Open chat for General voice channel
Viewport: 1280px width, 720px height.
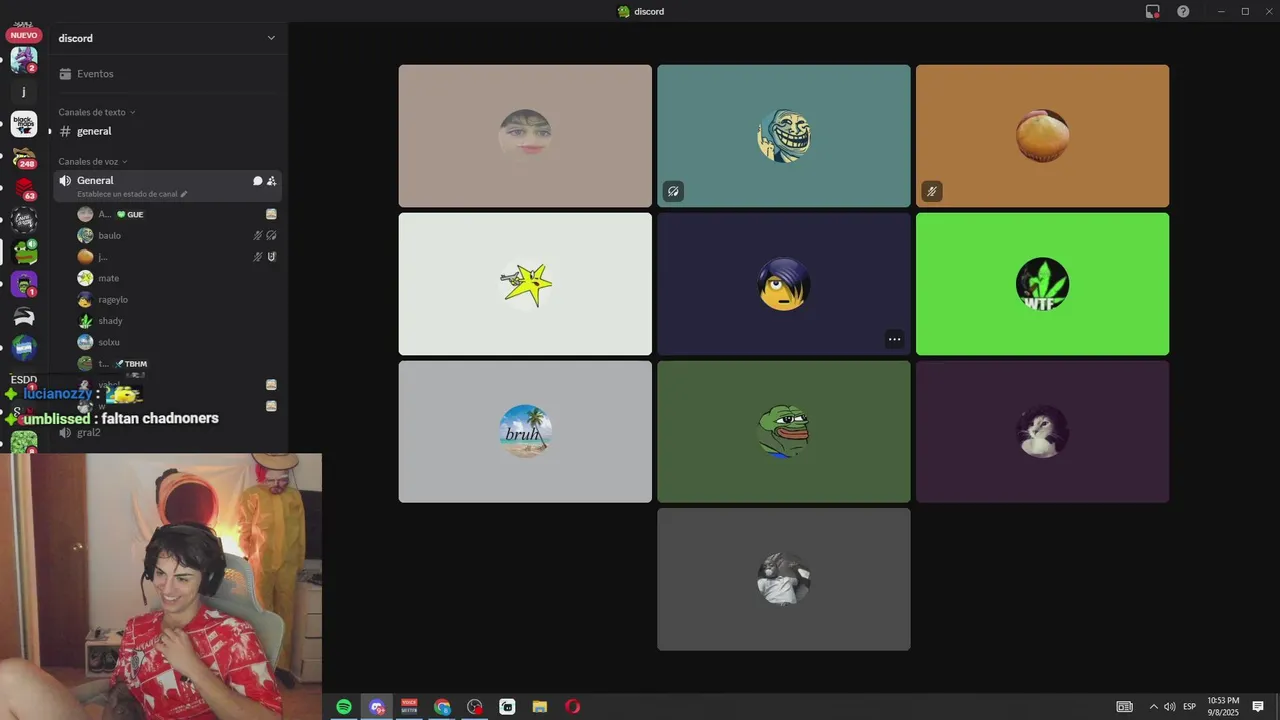(x=257, y=181)
